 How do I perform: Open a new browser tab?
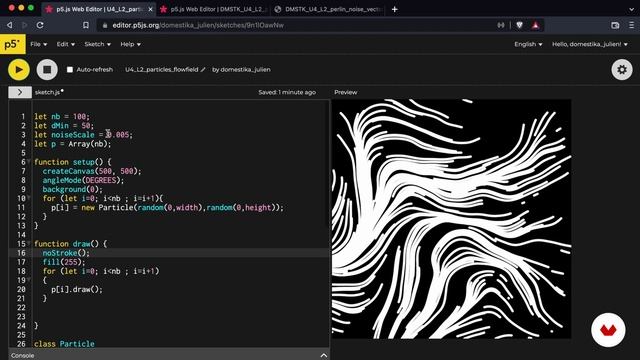point(394,9)
